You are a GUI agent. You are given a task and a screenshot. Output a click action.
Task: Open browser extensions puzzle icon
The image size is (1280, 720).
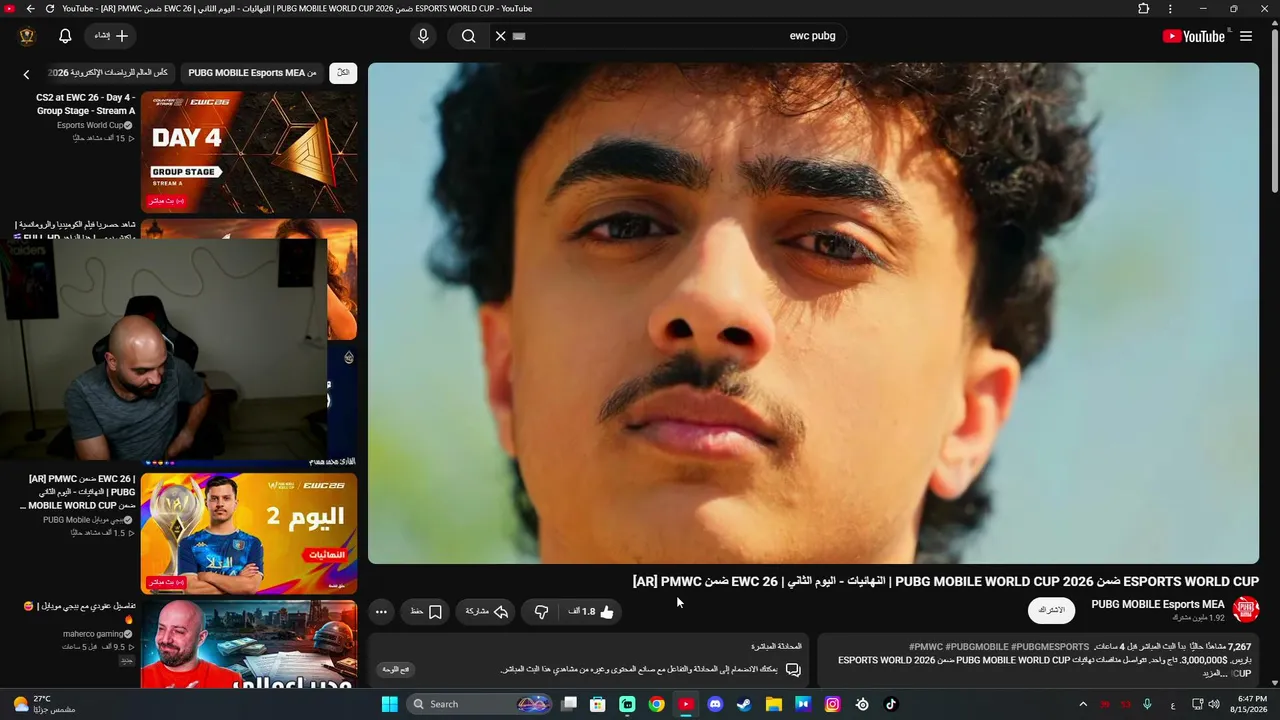1144,8
